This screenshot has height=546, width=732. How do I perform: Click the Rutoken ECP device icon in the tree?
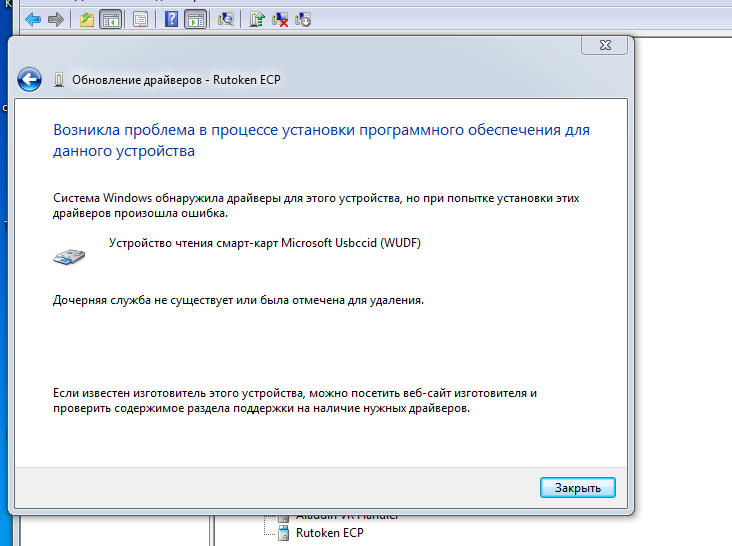pyautogui.click(x=283, y=533)
